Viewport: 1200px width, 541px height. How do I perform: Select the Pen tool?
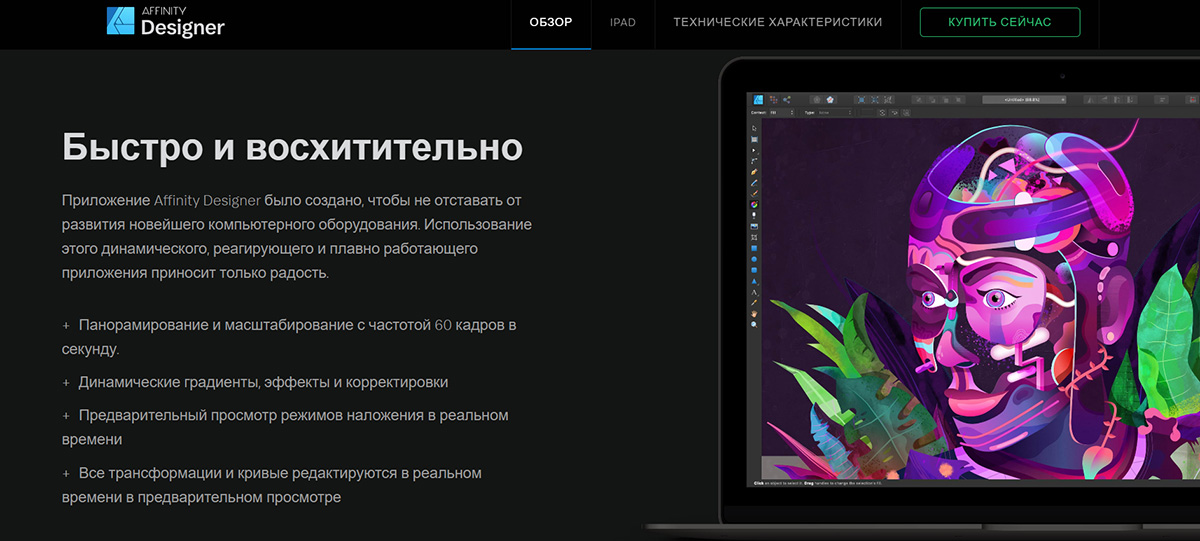tap(754, 172)
